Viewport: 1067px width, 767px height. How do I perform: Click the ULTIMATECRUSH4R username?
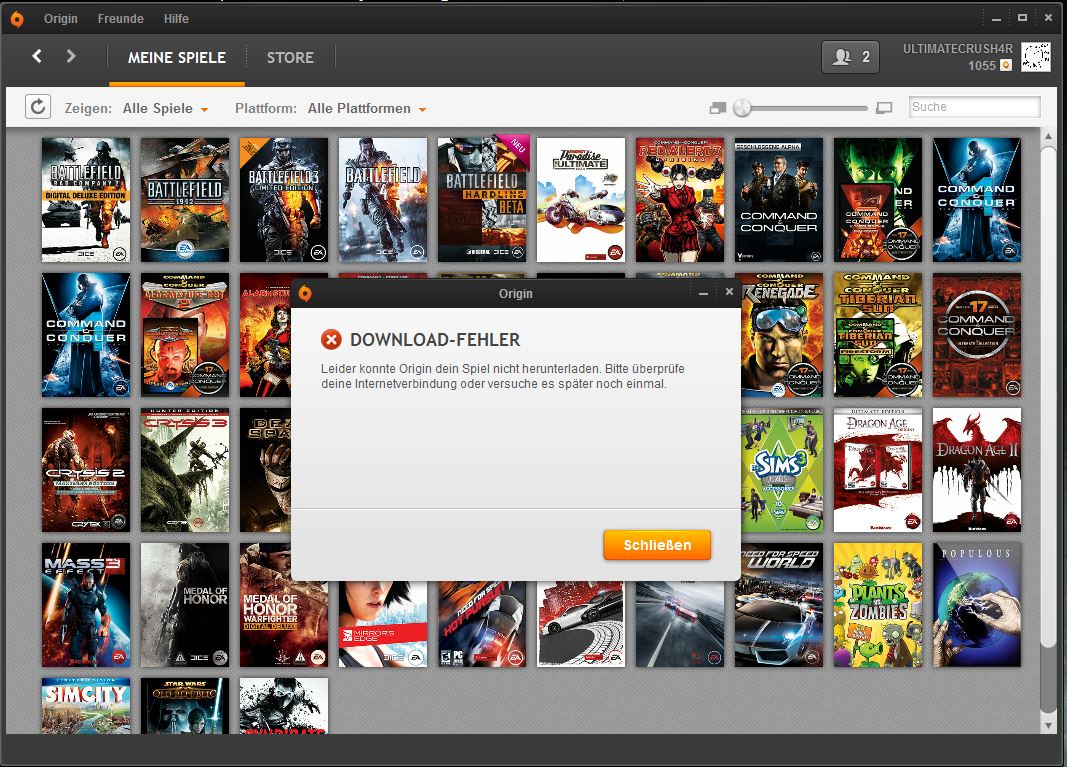click(957, 49)
